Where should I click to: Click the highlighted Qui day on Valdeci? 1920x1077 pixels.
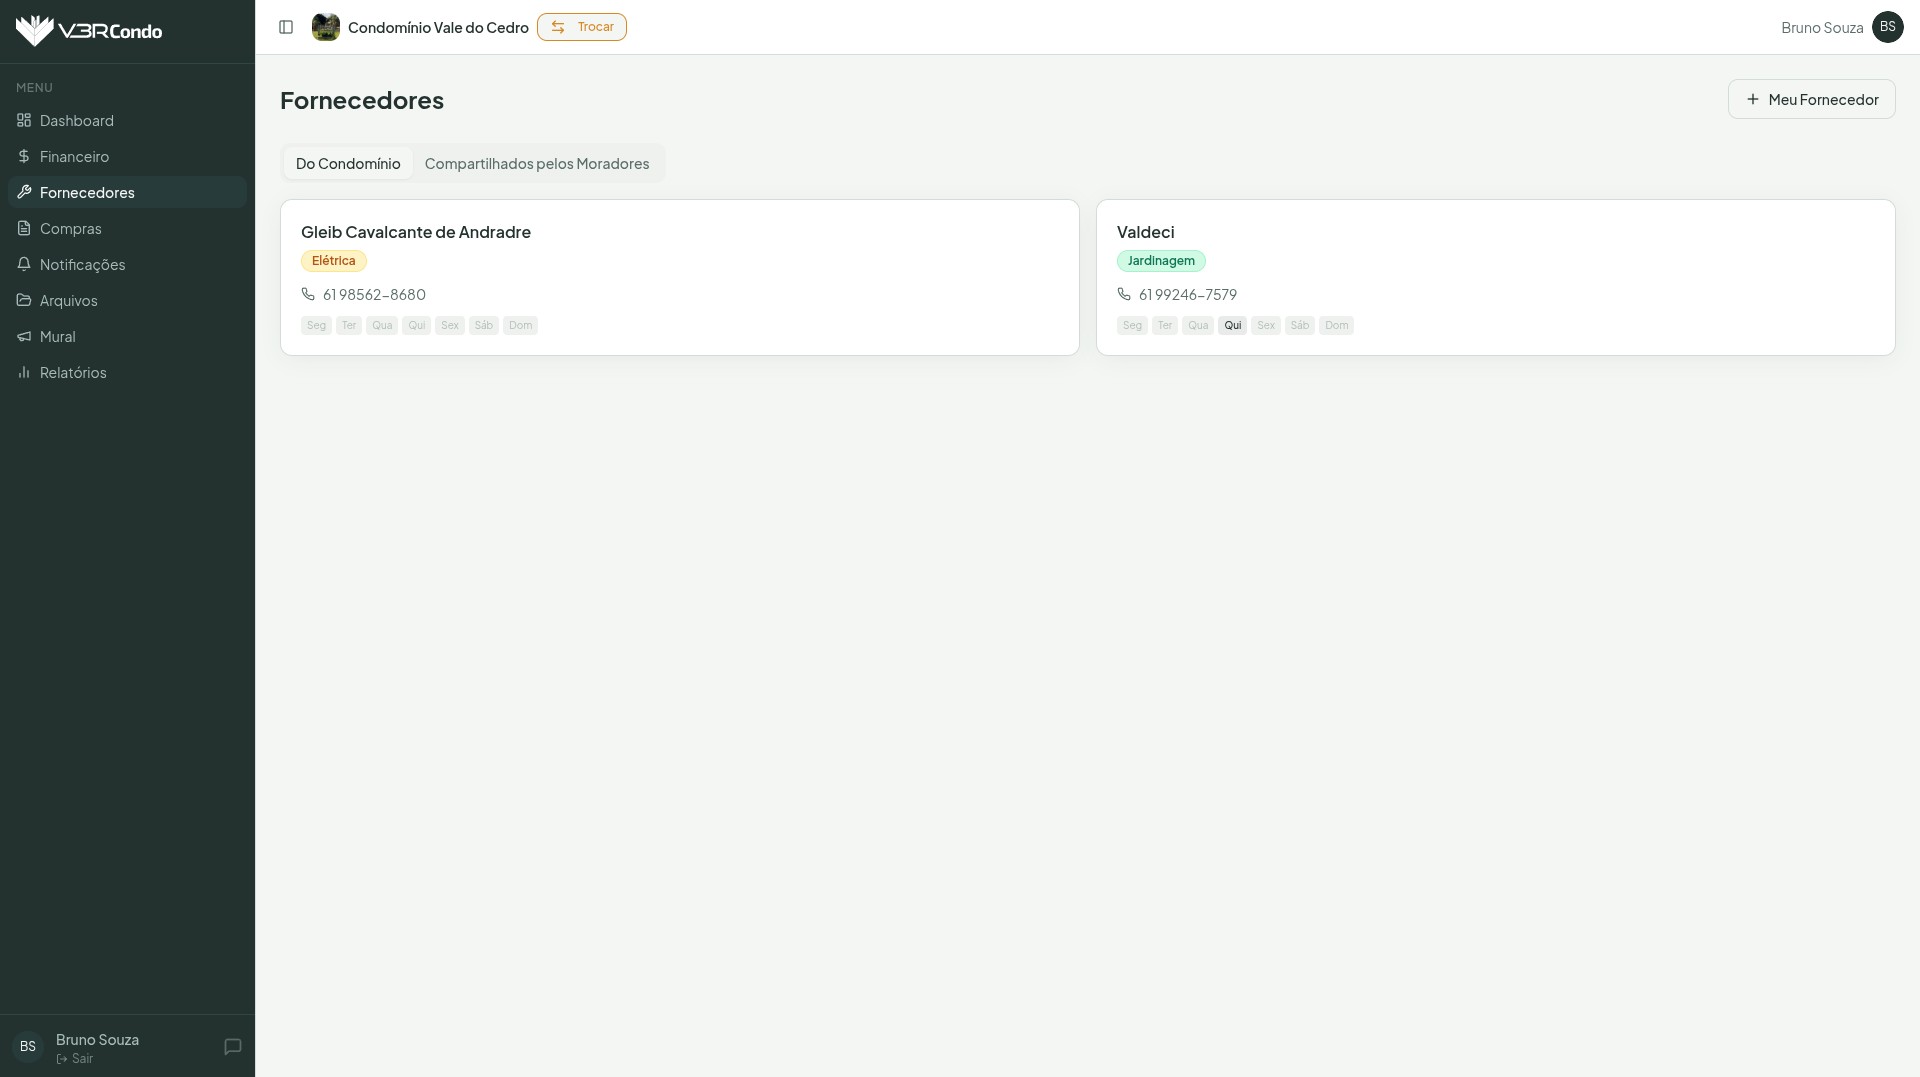click(1232, 325)
